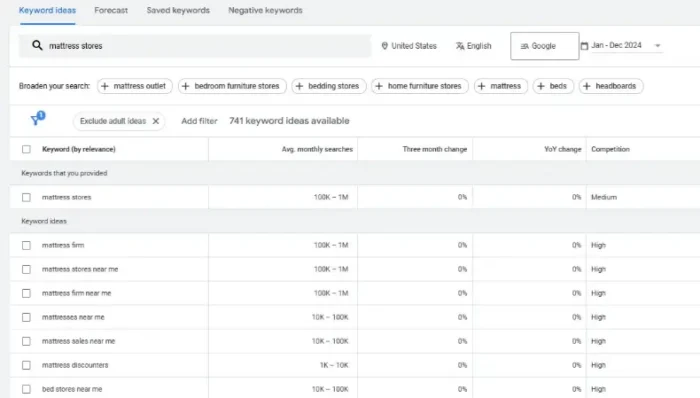Add the mattress suggestion chip

click(x=501, y=86)
